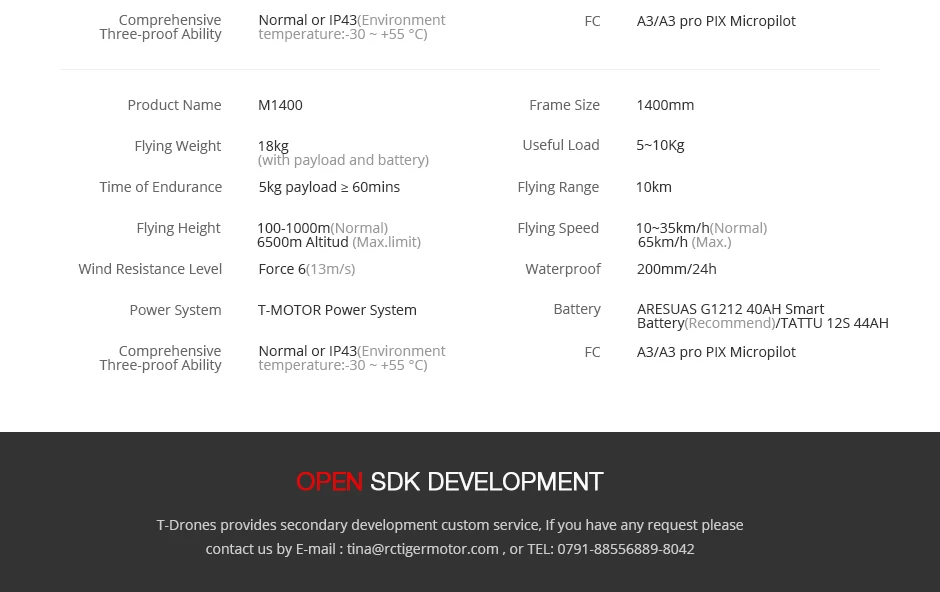This screenshot has width=940, height=592.
Task: Select the 10km flying range value
Action: coord(653,187)
